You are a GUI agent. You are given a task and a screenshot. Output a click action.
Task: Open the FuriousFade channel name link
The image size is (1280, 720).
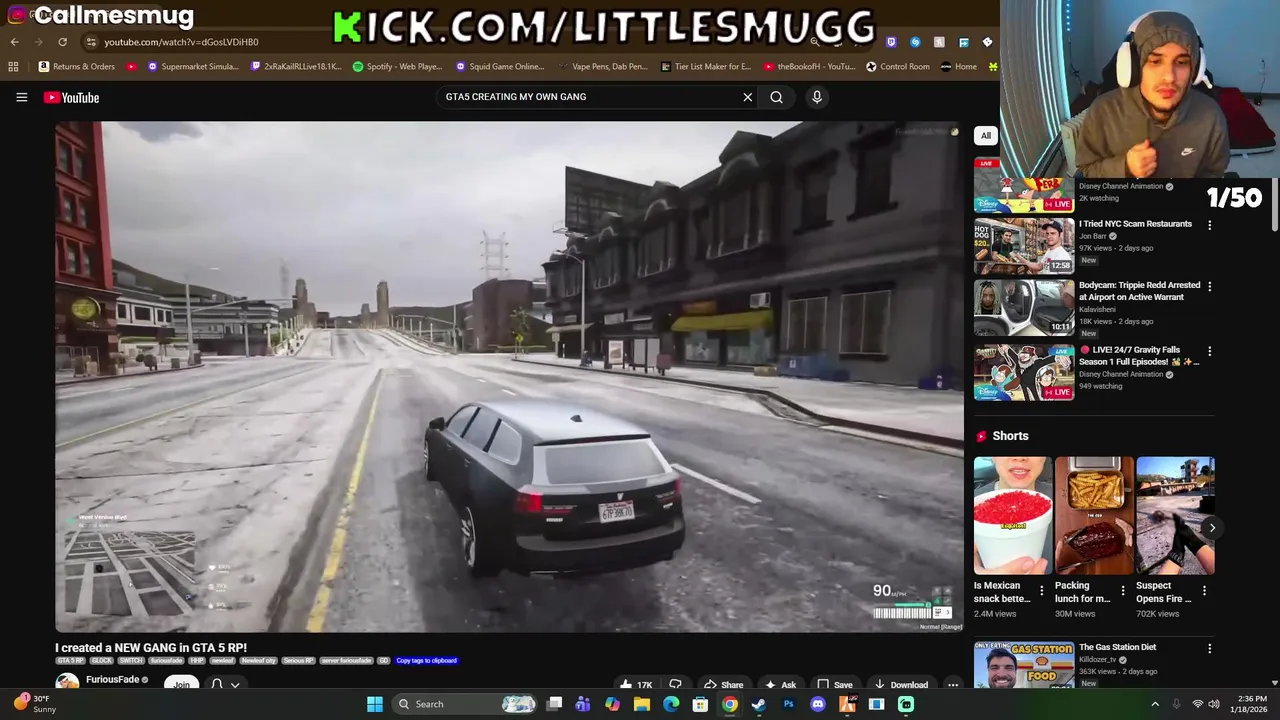point(112,680)
